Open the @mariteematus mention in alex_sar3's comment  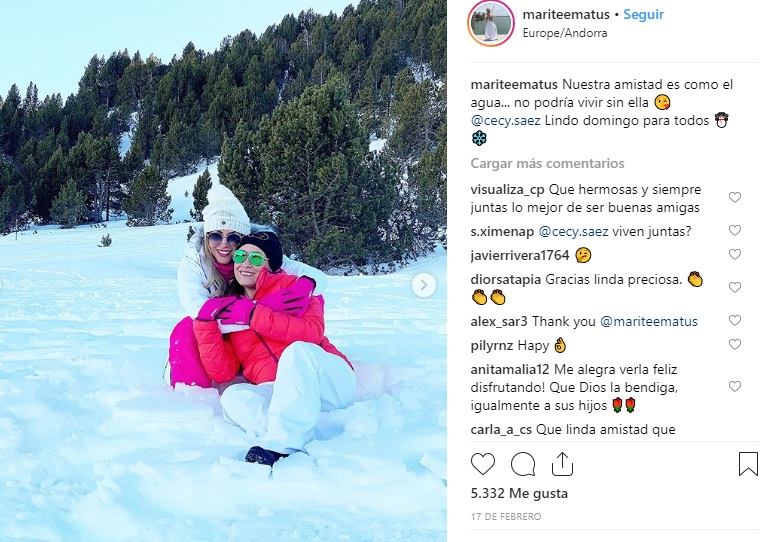click(x=649, y=321)
